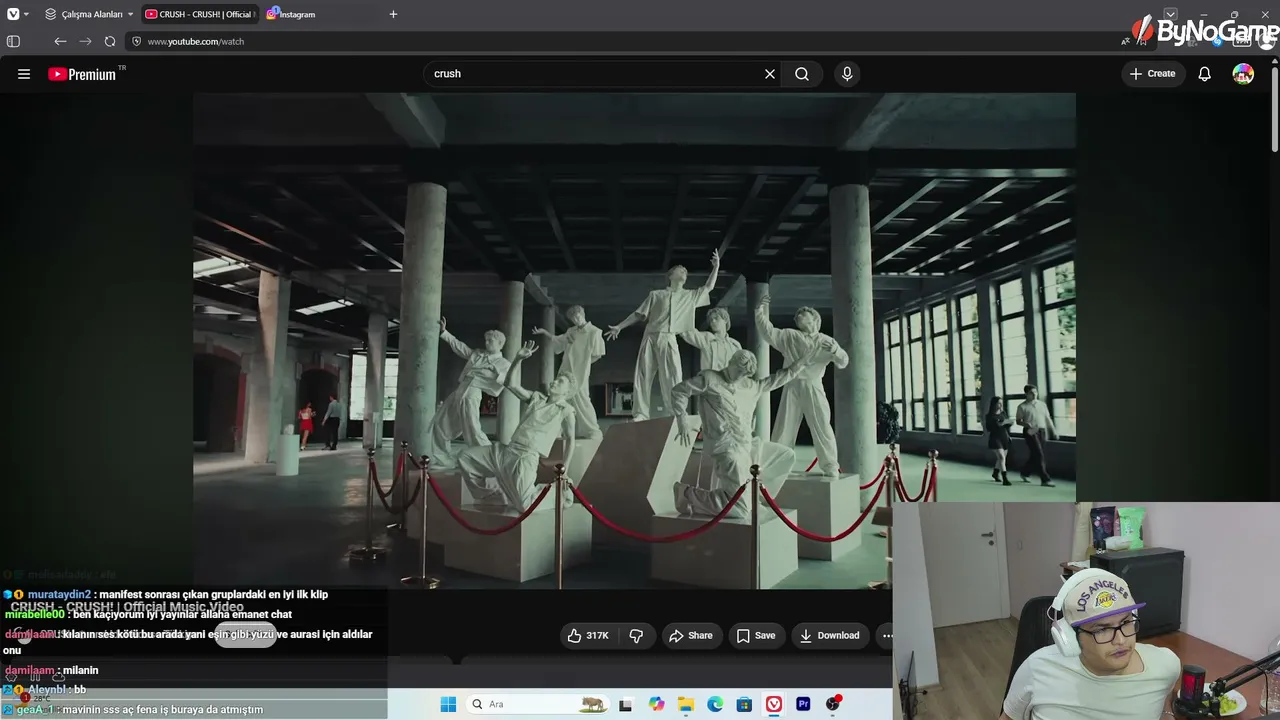Image resolution: width=1280 pixels, height=720 pixels.
Task: Launch Copilot from the taskbar
Action: click(x=656, y=704)
